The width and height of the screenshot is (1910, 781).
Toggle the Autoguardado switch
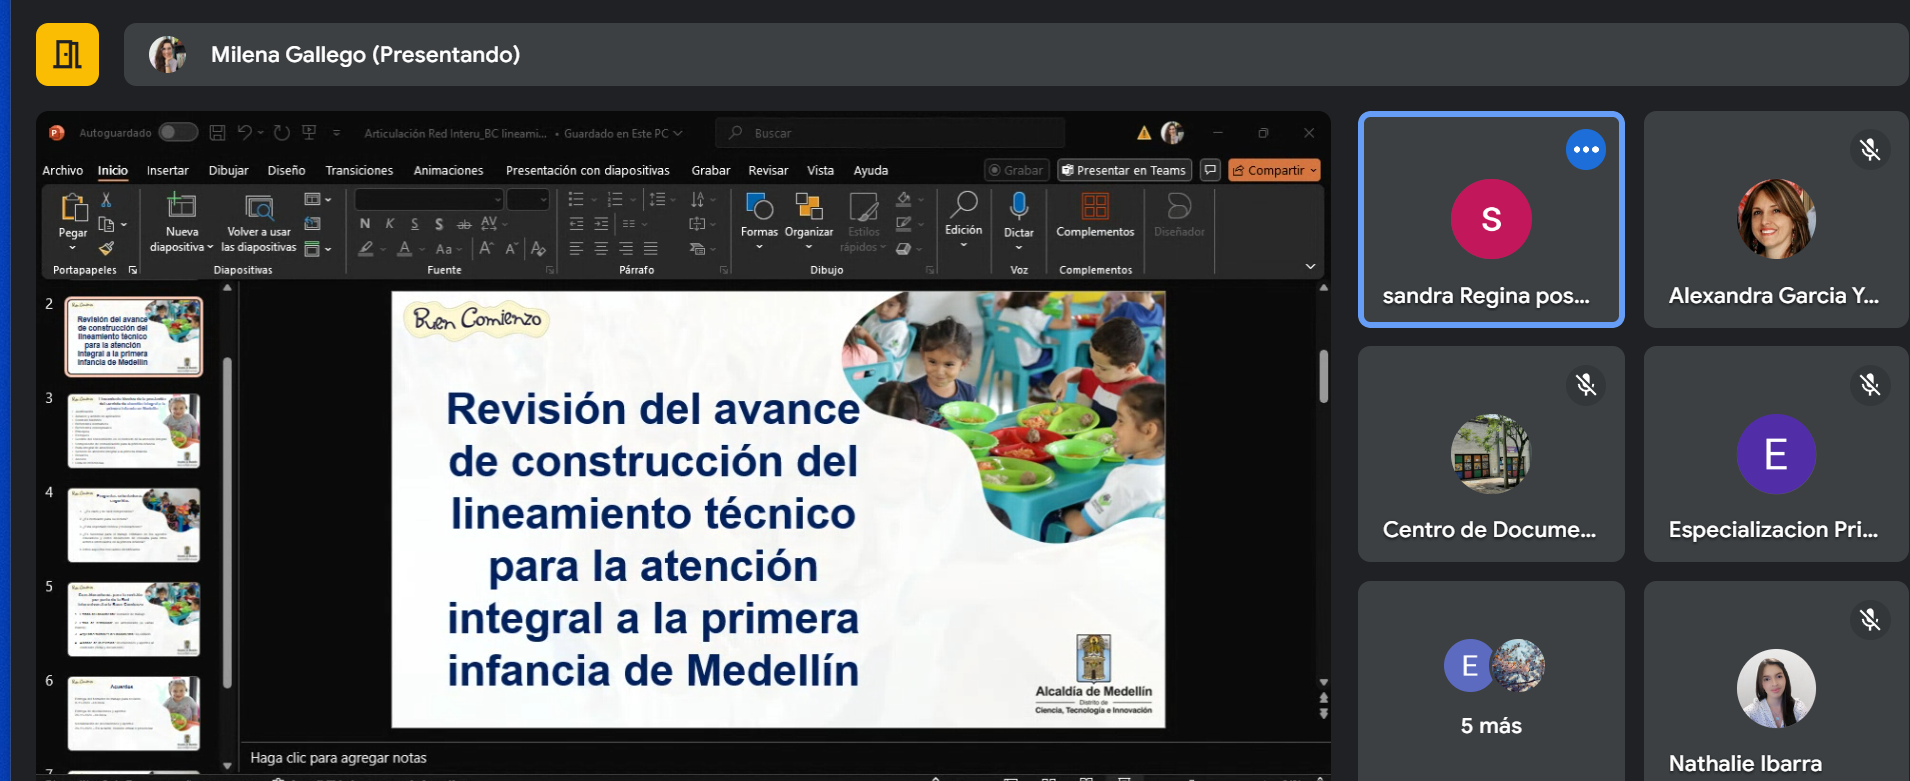pyautogui.click(x=178, y=133)
